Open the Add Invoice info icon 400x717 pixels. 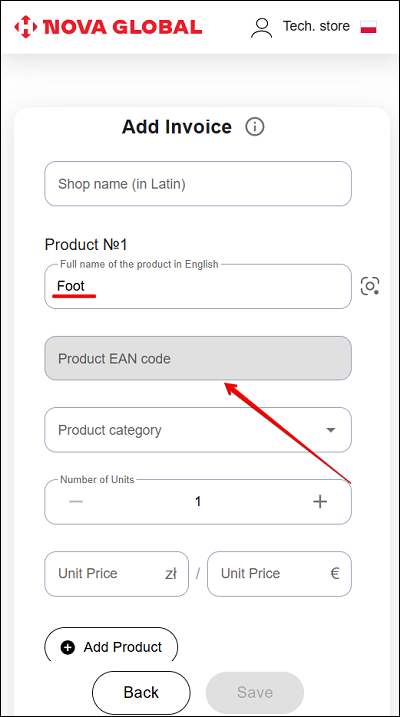(x=255, y=127)
